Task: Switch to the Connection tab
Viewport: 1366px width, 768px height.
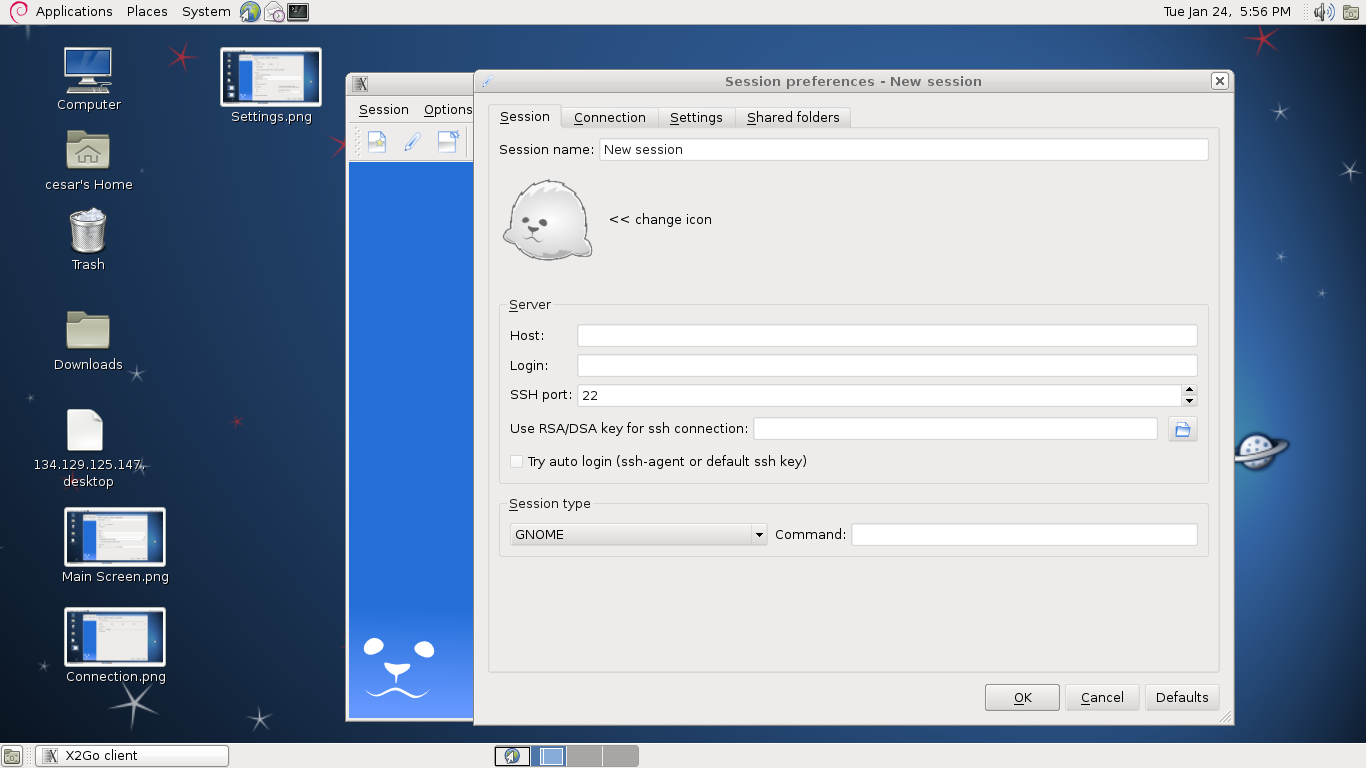Action: [609, 118]
